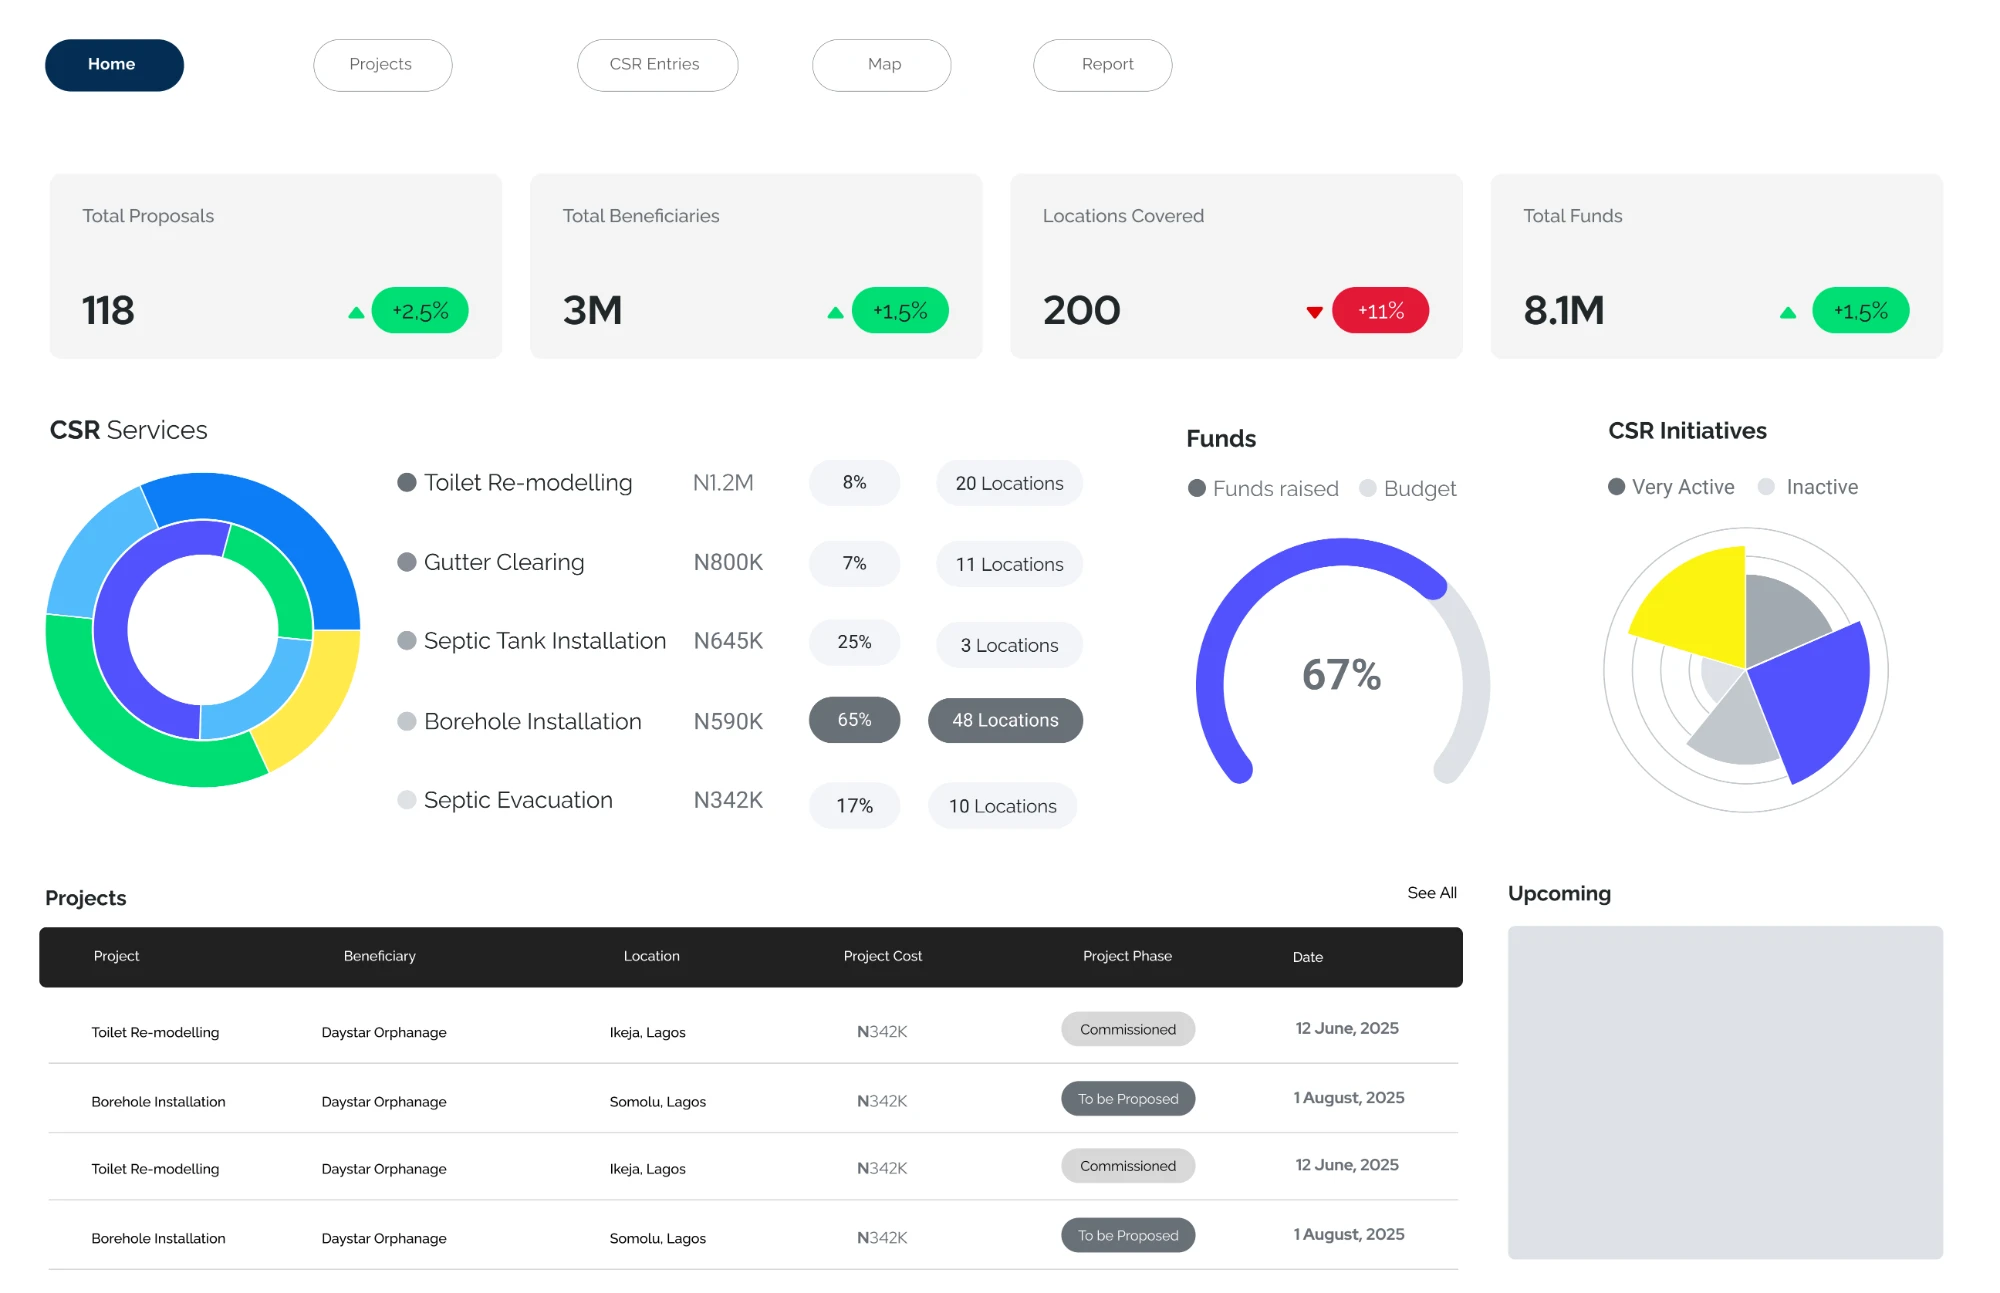Click the purple slice in CSR Initiatives chart
This screenshot has height=1293, width=2000.
coord(1815,700)
